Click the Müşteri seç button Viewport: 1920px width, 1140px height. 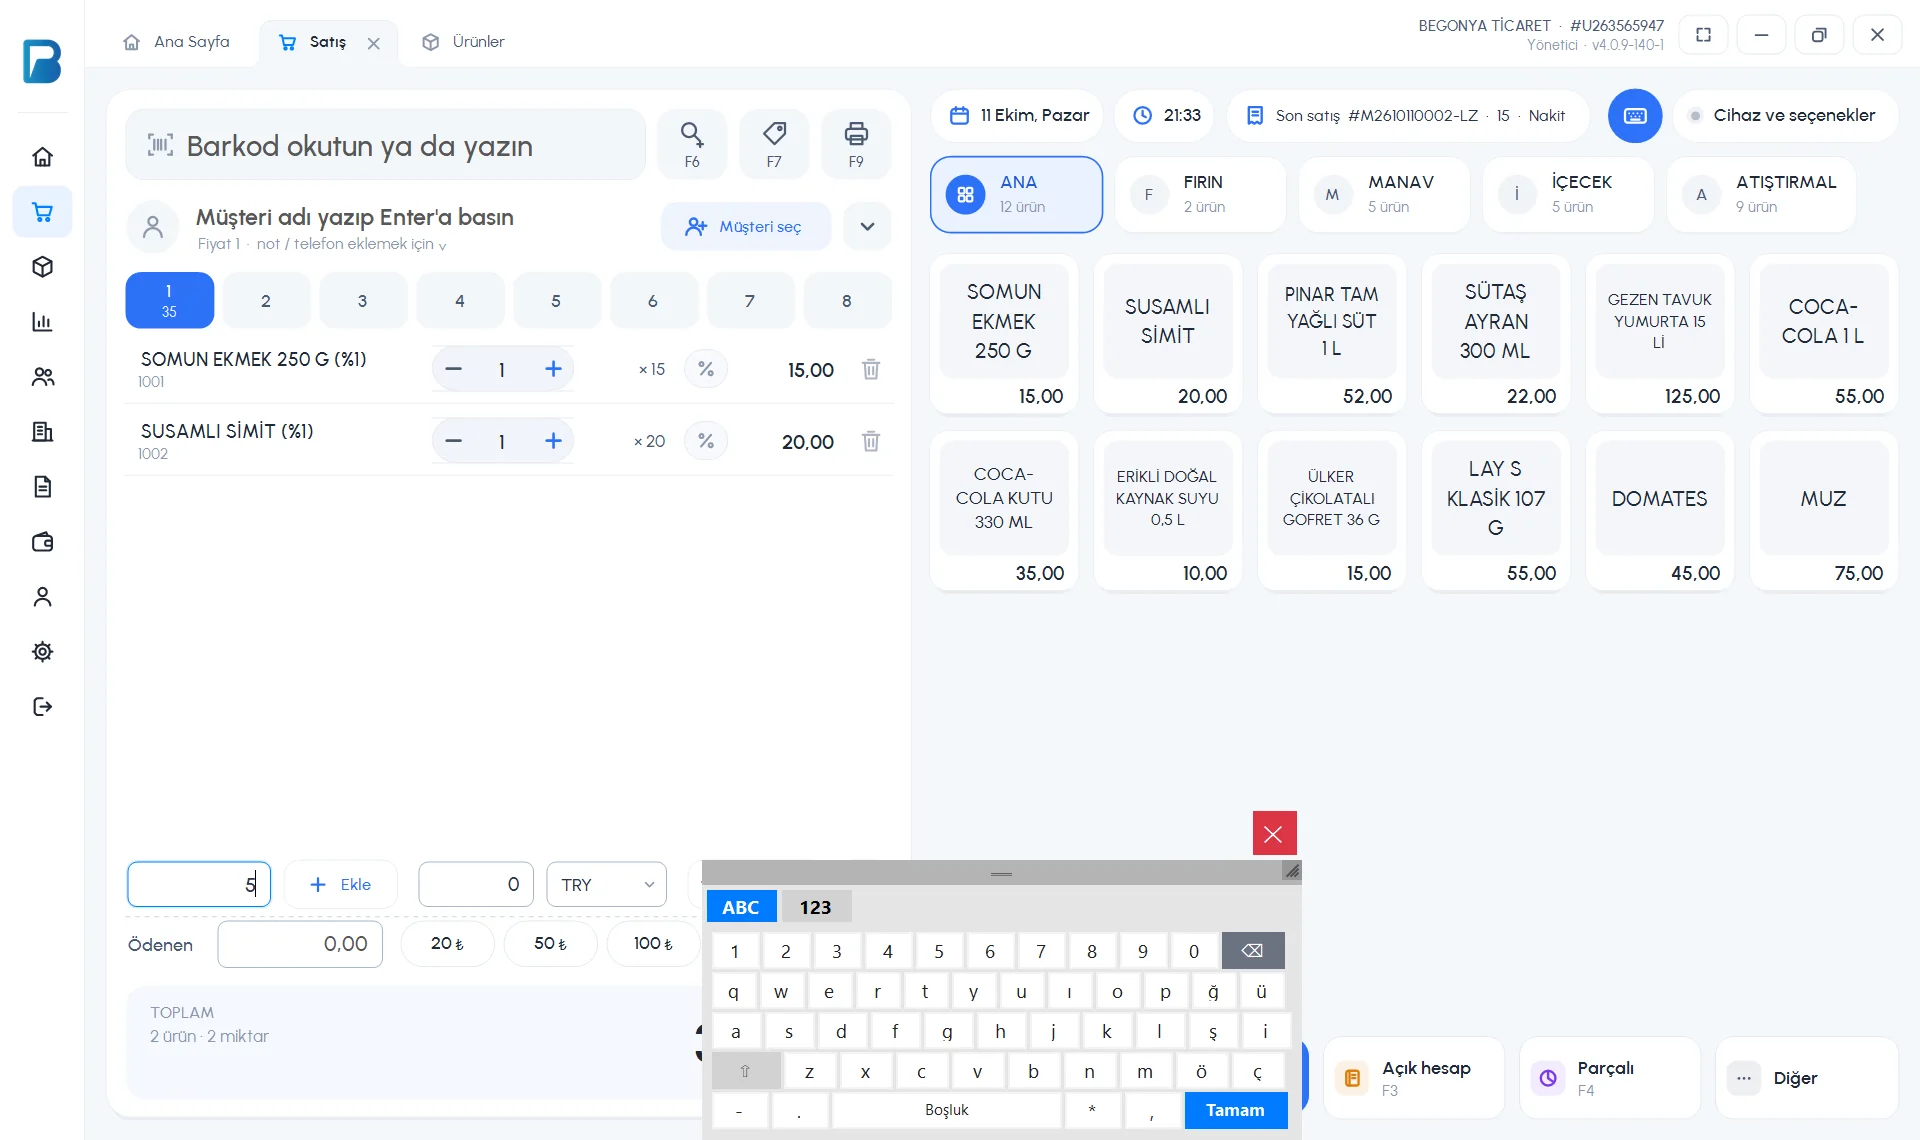click(745, 227)
